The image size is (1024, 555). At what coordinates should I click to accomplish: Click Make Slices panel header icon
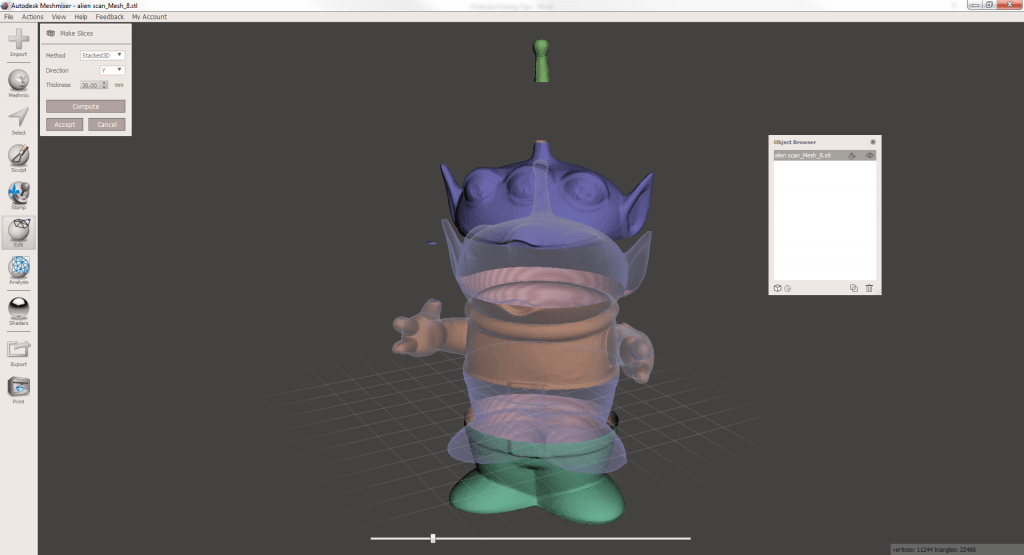click(50, 33)
